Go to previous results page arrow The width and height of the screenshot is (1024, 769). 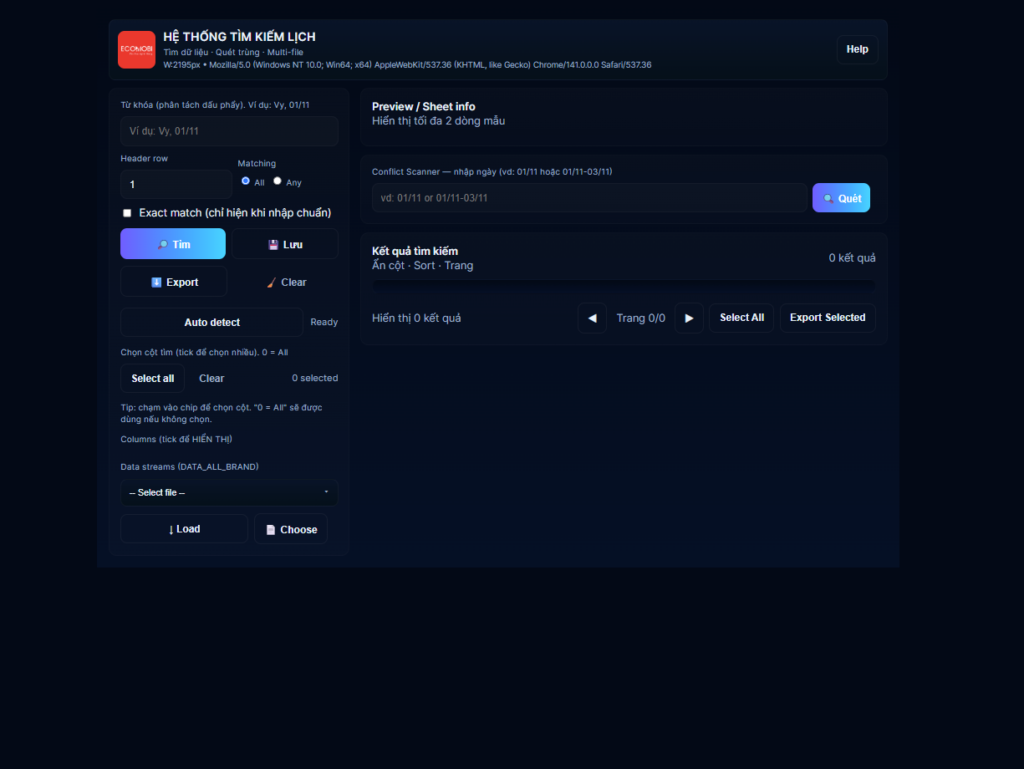(x=592, y=318)
